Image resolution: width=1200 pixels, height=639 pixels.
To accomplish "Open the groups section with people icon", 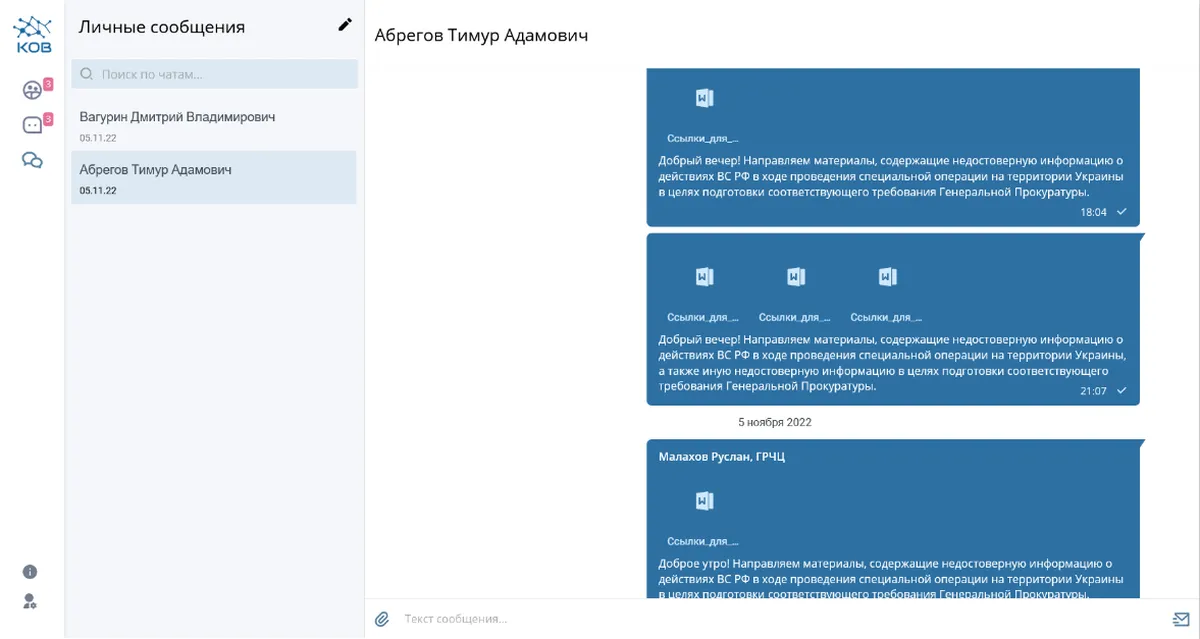I will point(32,90).
